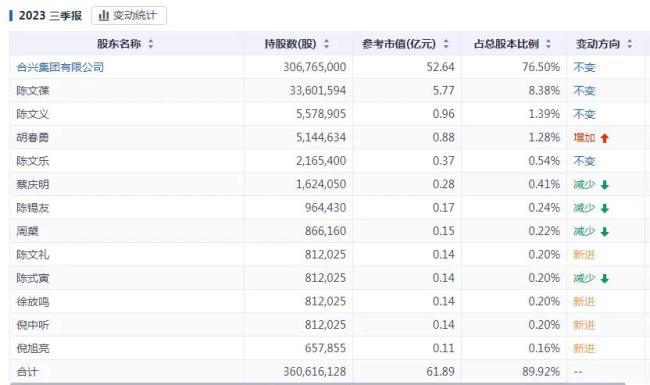Click horizontal scrollbar below the table
The image size is (650, 385).
(x=317, y=384)
